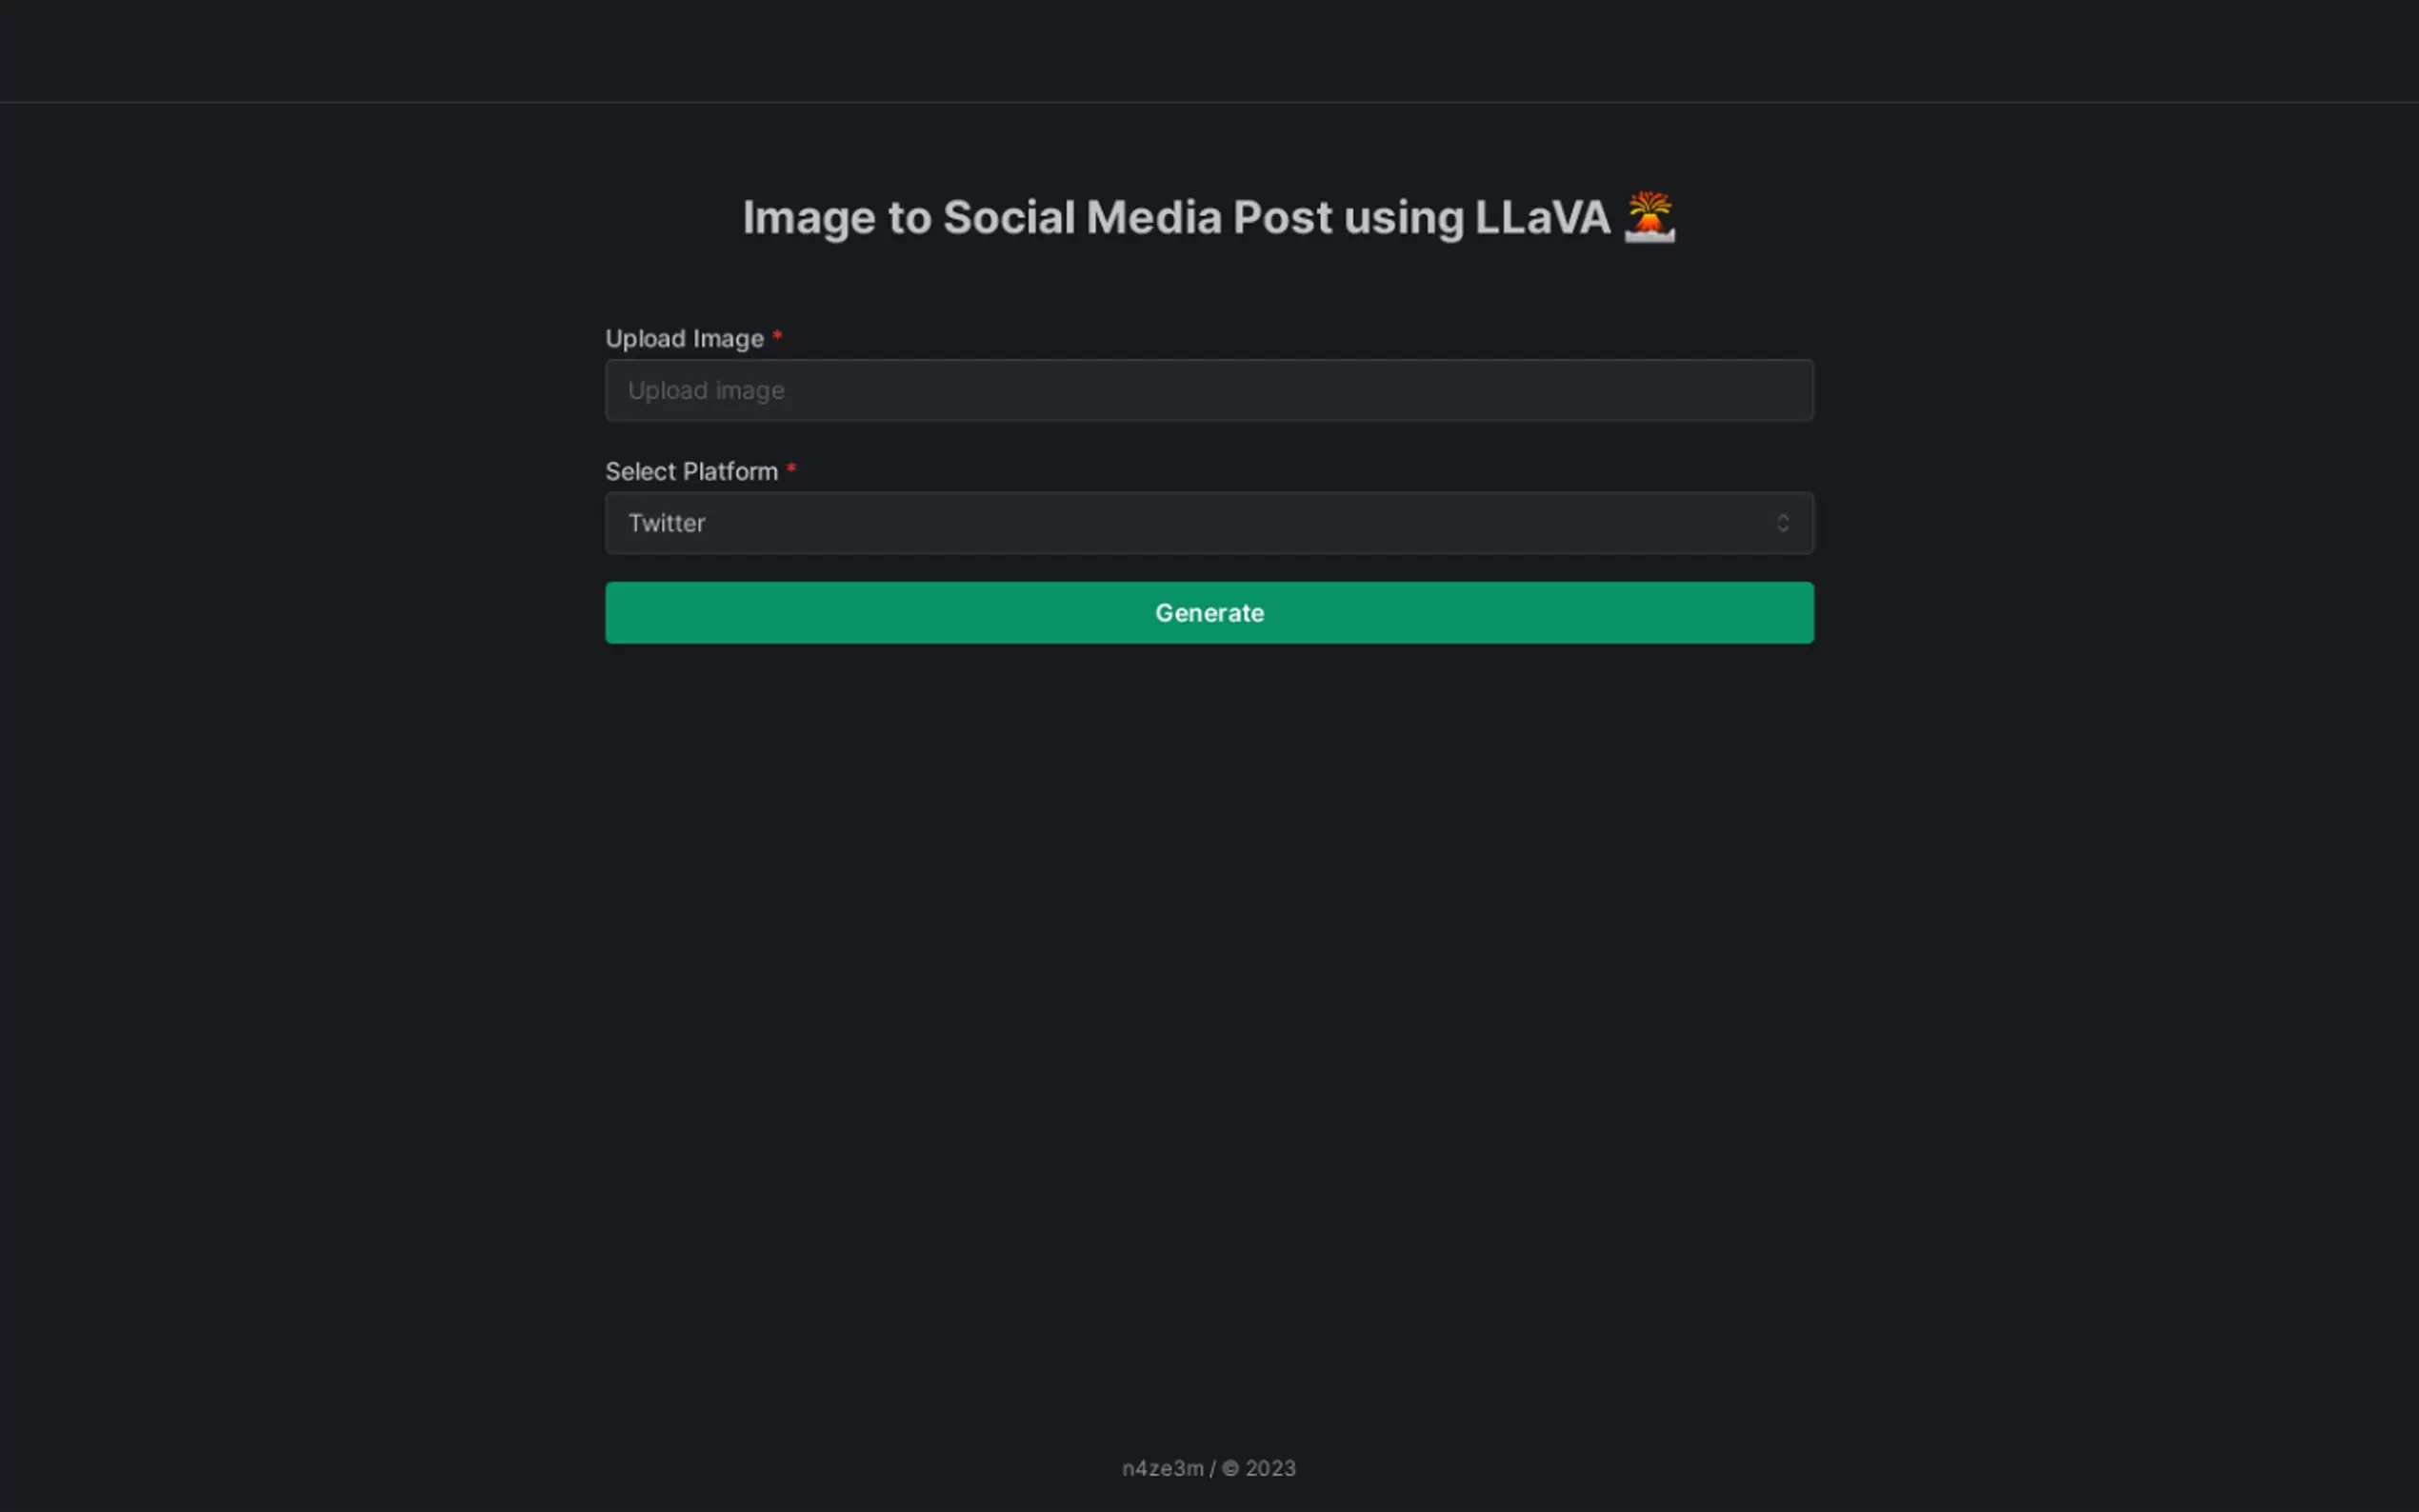Click the empty top header bar
Image resolution: width=2419 pixels, height=1512 pixels.
[x=1209, y=50]
